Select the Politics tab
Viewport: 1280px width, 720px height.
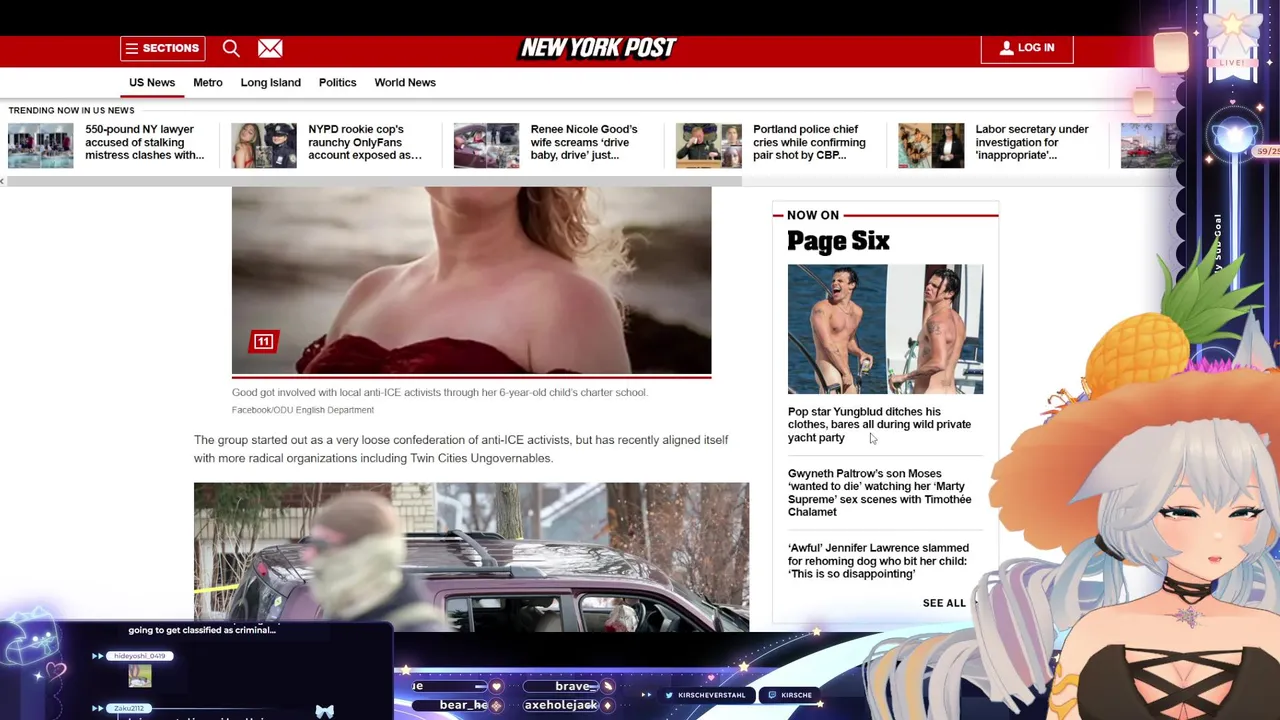pyautogui.click(x=337, y=82)
